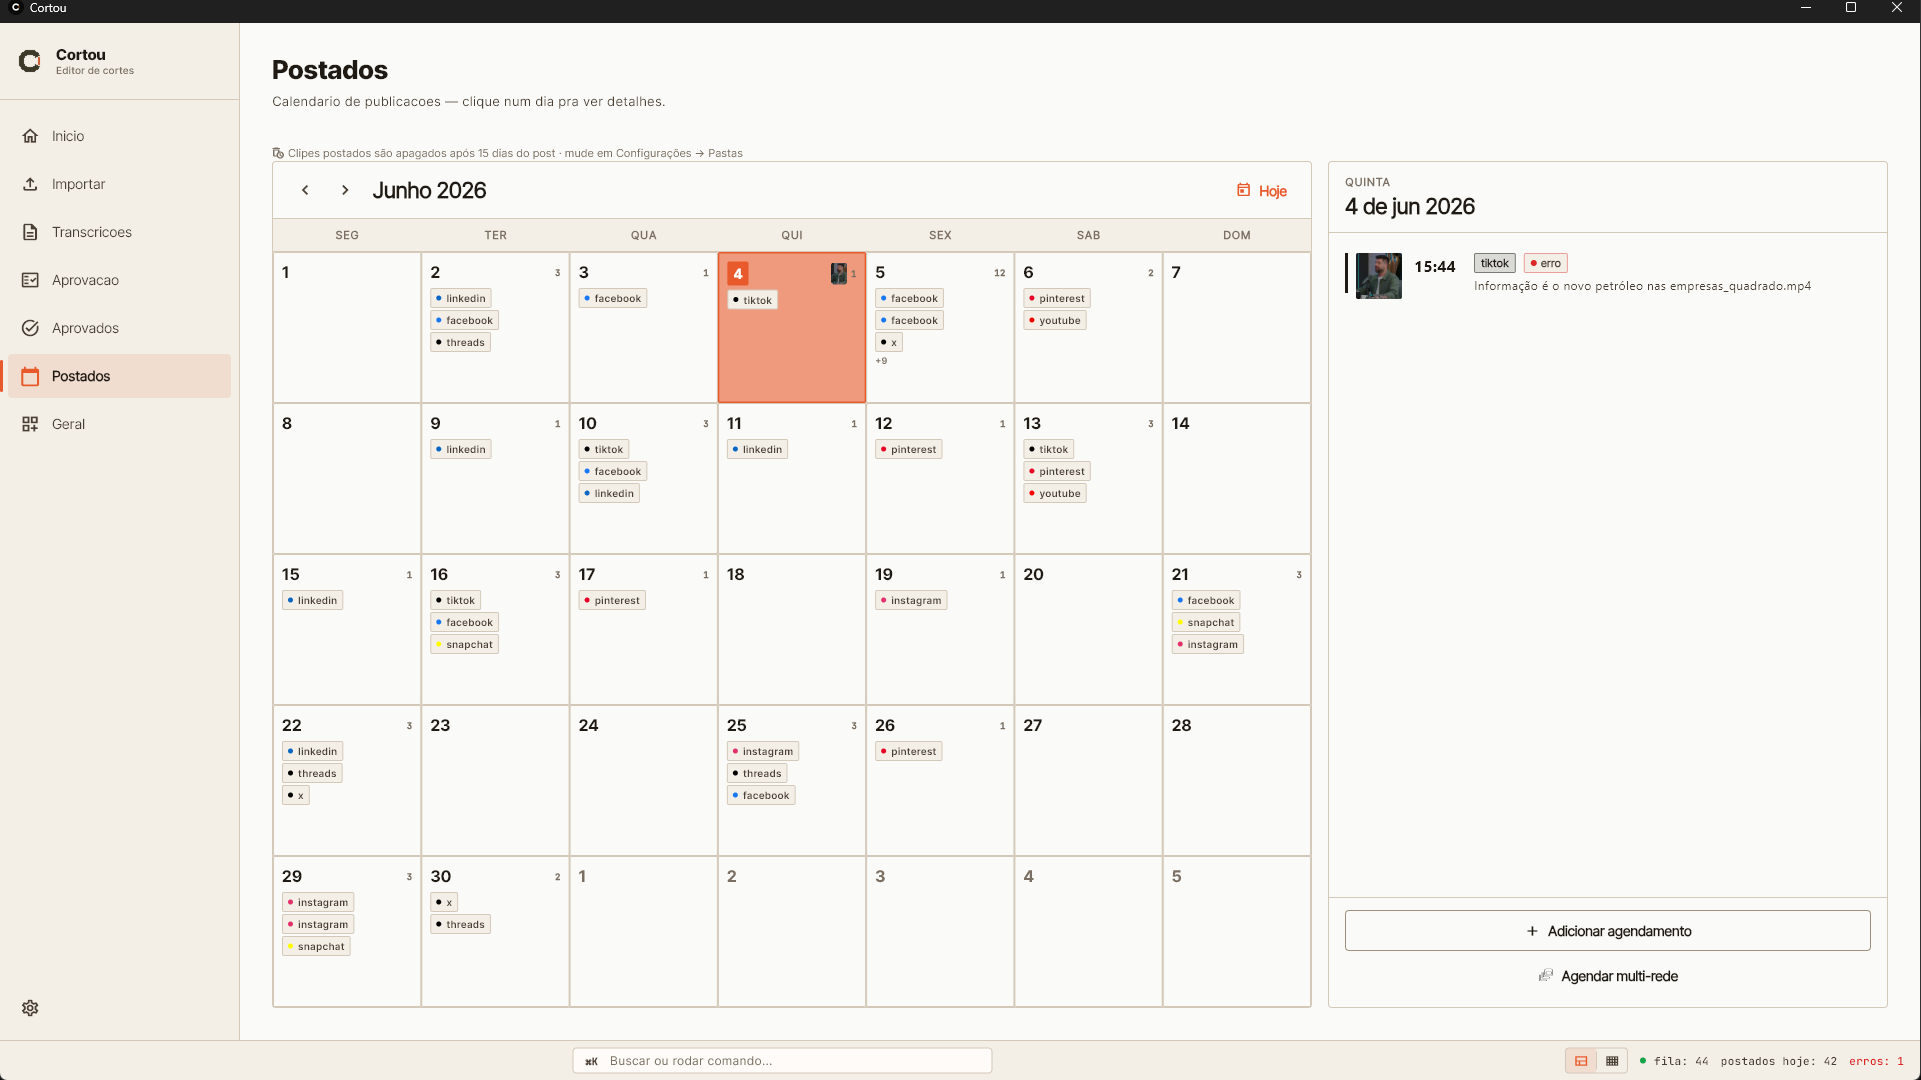Image resolution: width=1921 pixels, height=1080 pixels.
Task: Click the pinterest chip on day 26
Action: click(909, 751)
